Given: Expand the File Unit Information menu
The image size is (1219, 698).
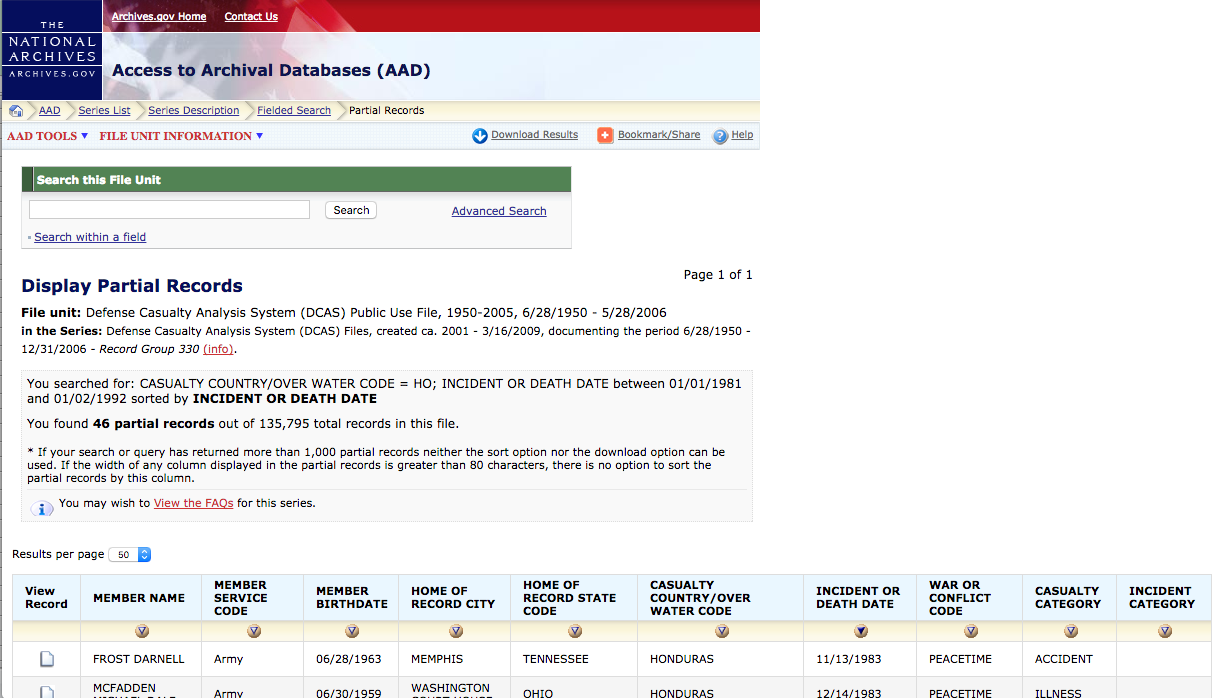Looking at the screenshot, I should tap(181, 136).
